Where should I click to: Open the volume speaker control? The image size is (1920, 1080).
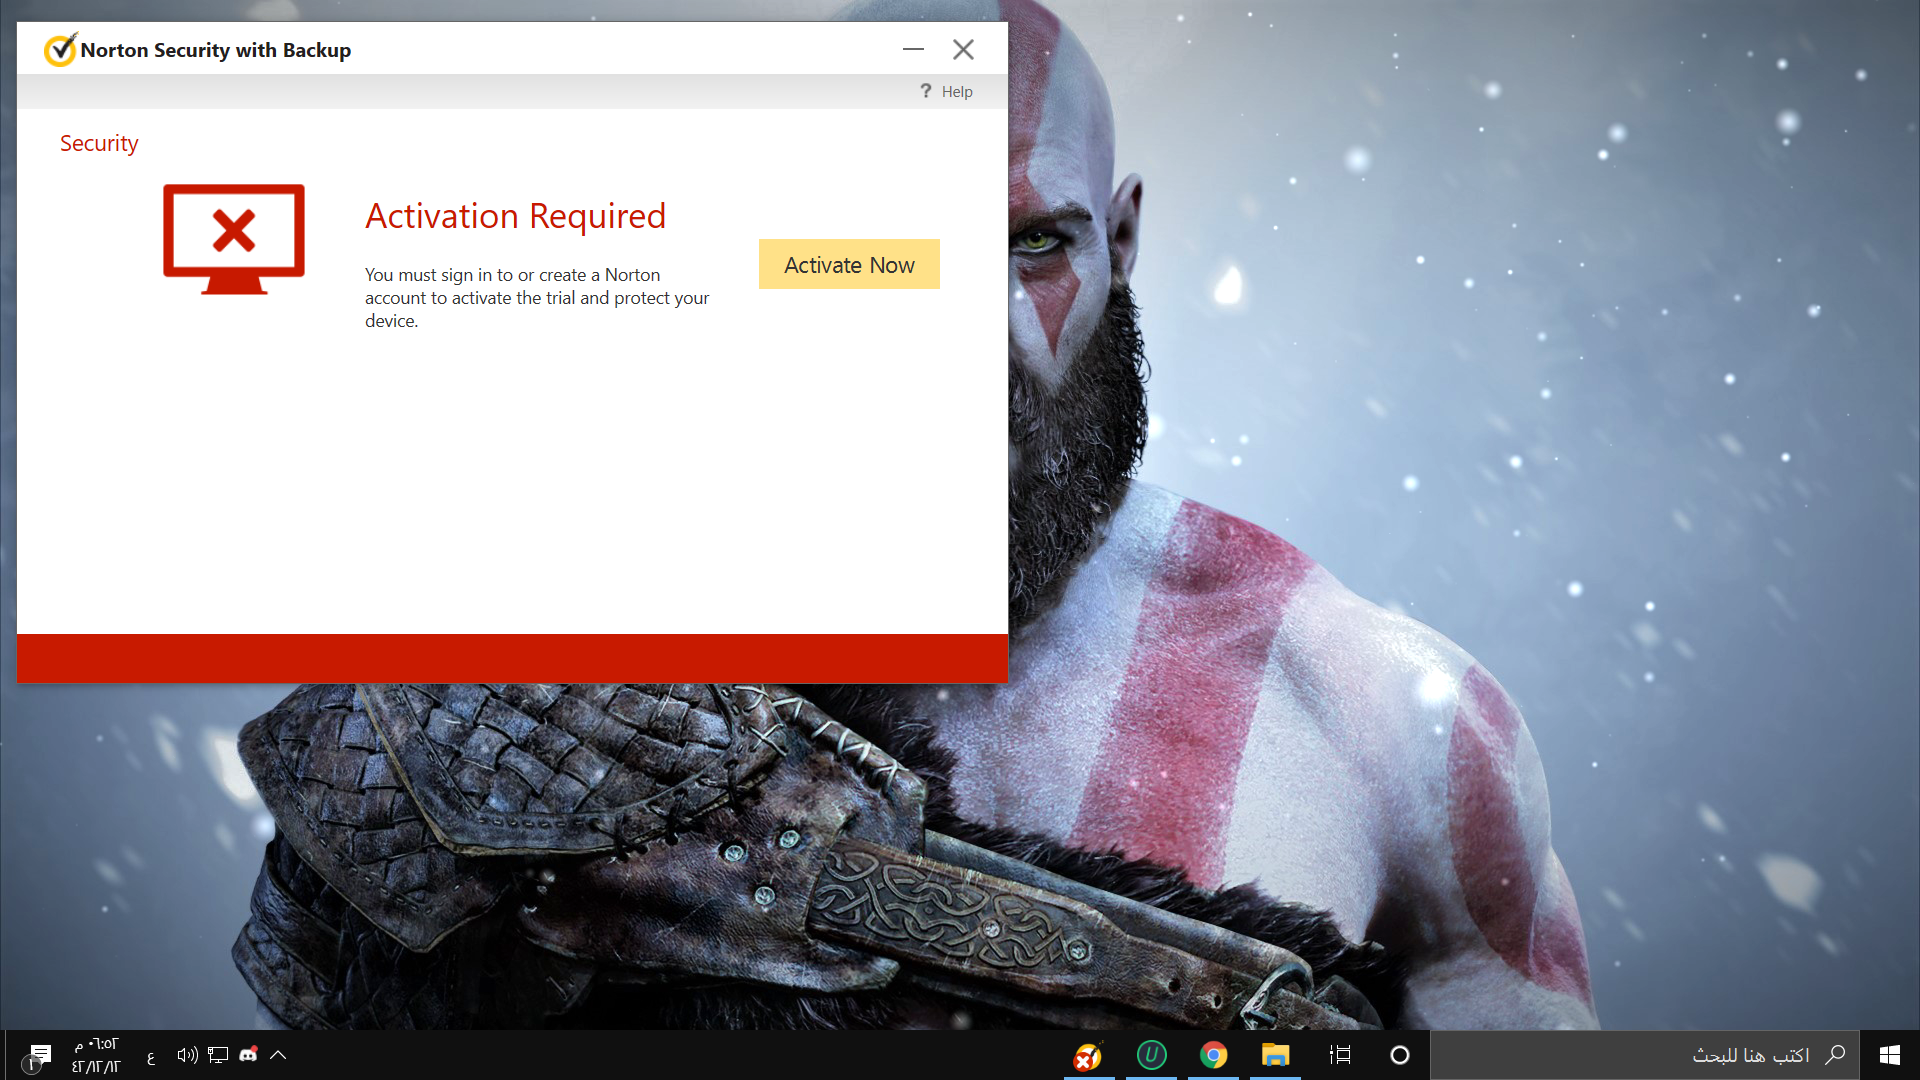click(187, 1055)
